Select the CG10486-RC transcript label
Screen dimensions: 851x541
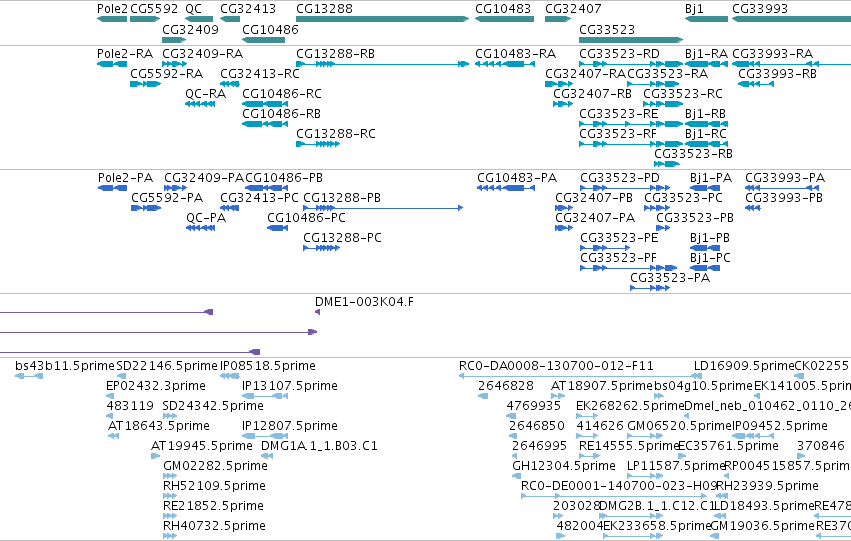[282, 94]
